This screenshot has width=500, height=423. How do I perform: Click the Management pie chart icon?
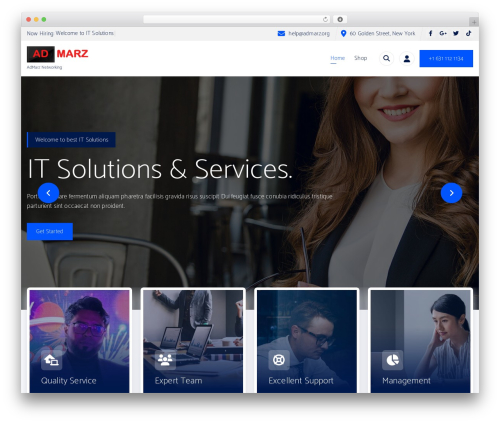[392, 360]
